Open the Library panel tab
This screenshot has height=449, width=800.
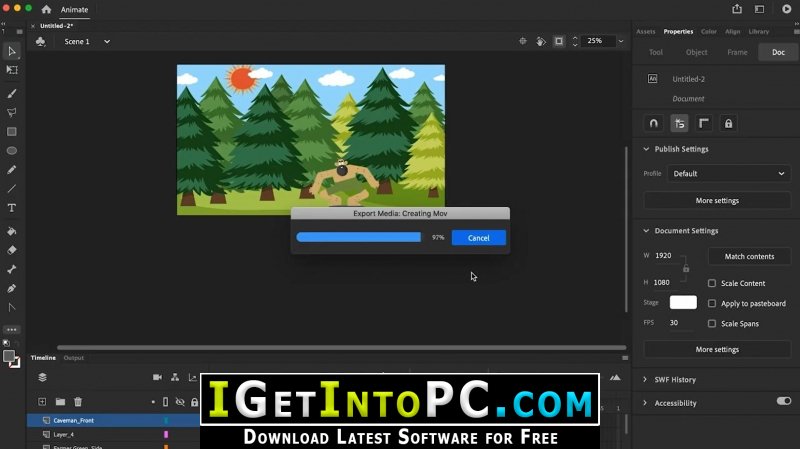[759, 32]
